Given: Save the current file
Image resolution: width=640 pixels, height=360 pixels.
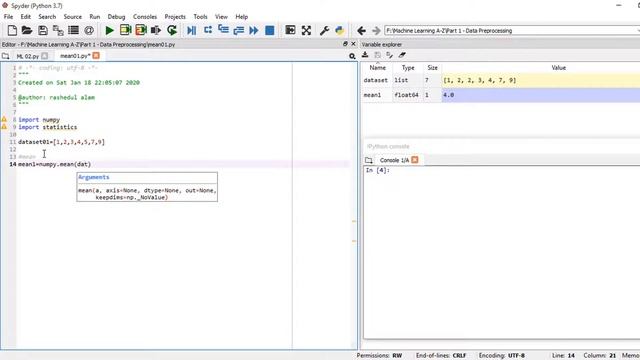Looking at the screenshot, I should (x=42, y=30).
